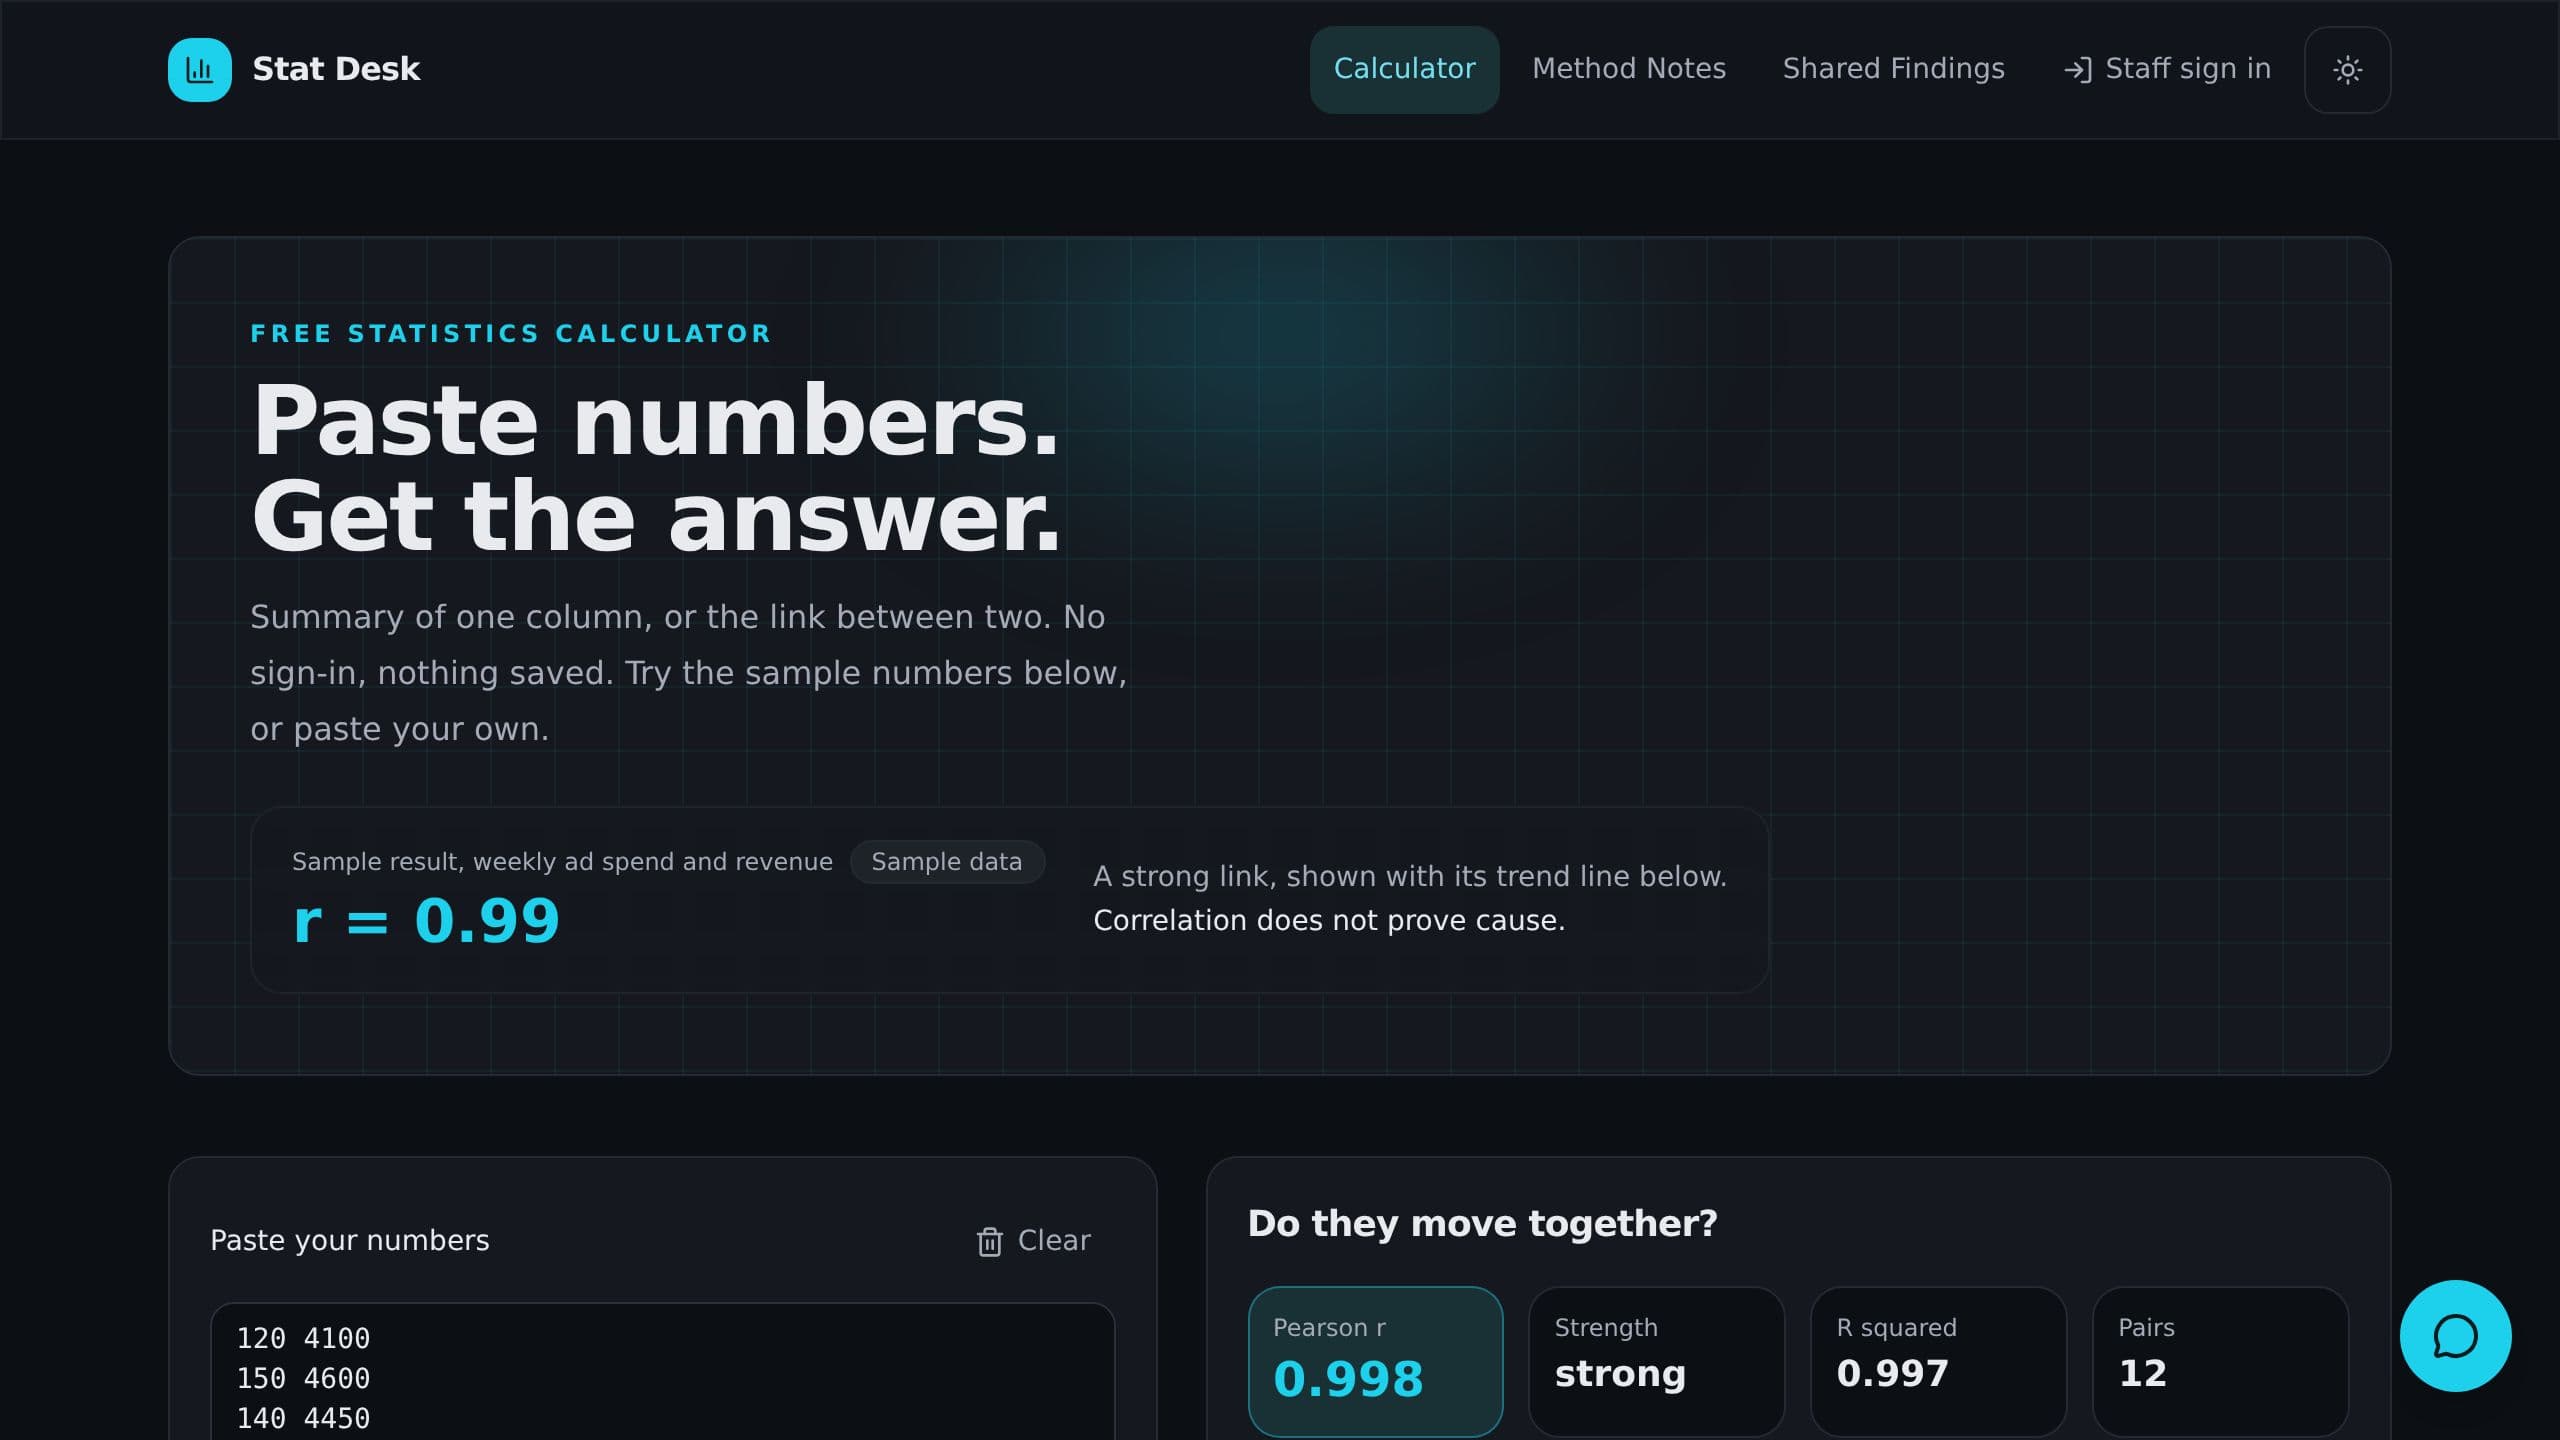Viewport: 2560px width, 1440px height.
Task: Open the chat bubble floating button
Action: pyautogui.click(x=2455, y=1336)
